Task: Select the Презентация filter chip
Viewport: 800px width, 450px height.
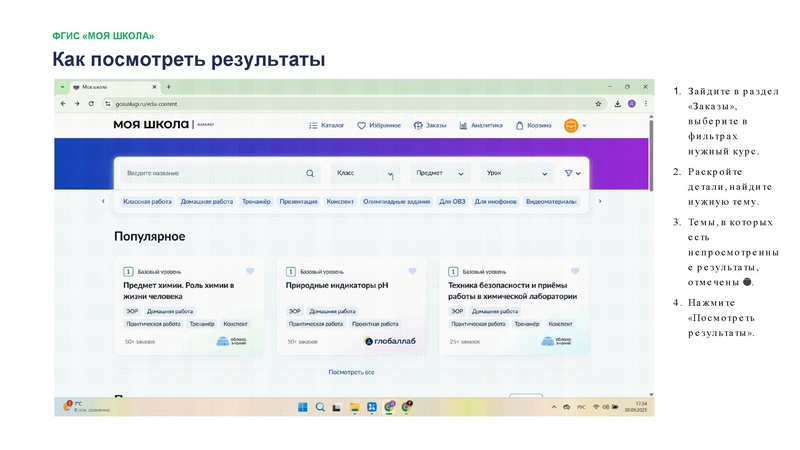Action: [x=298, y=202]
